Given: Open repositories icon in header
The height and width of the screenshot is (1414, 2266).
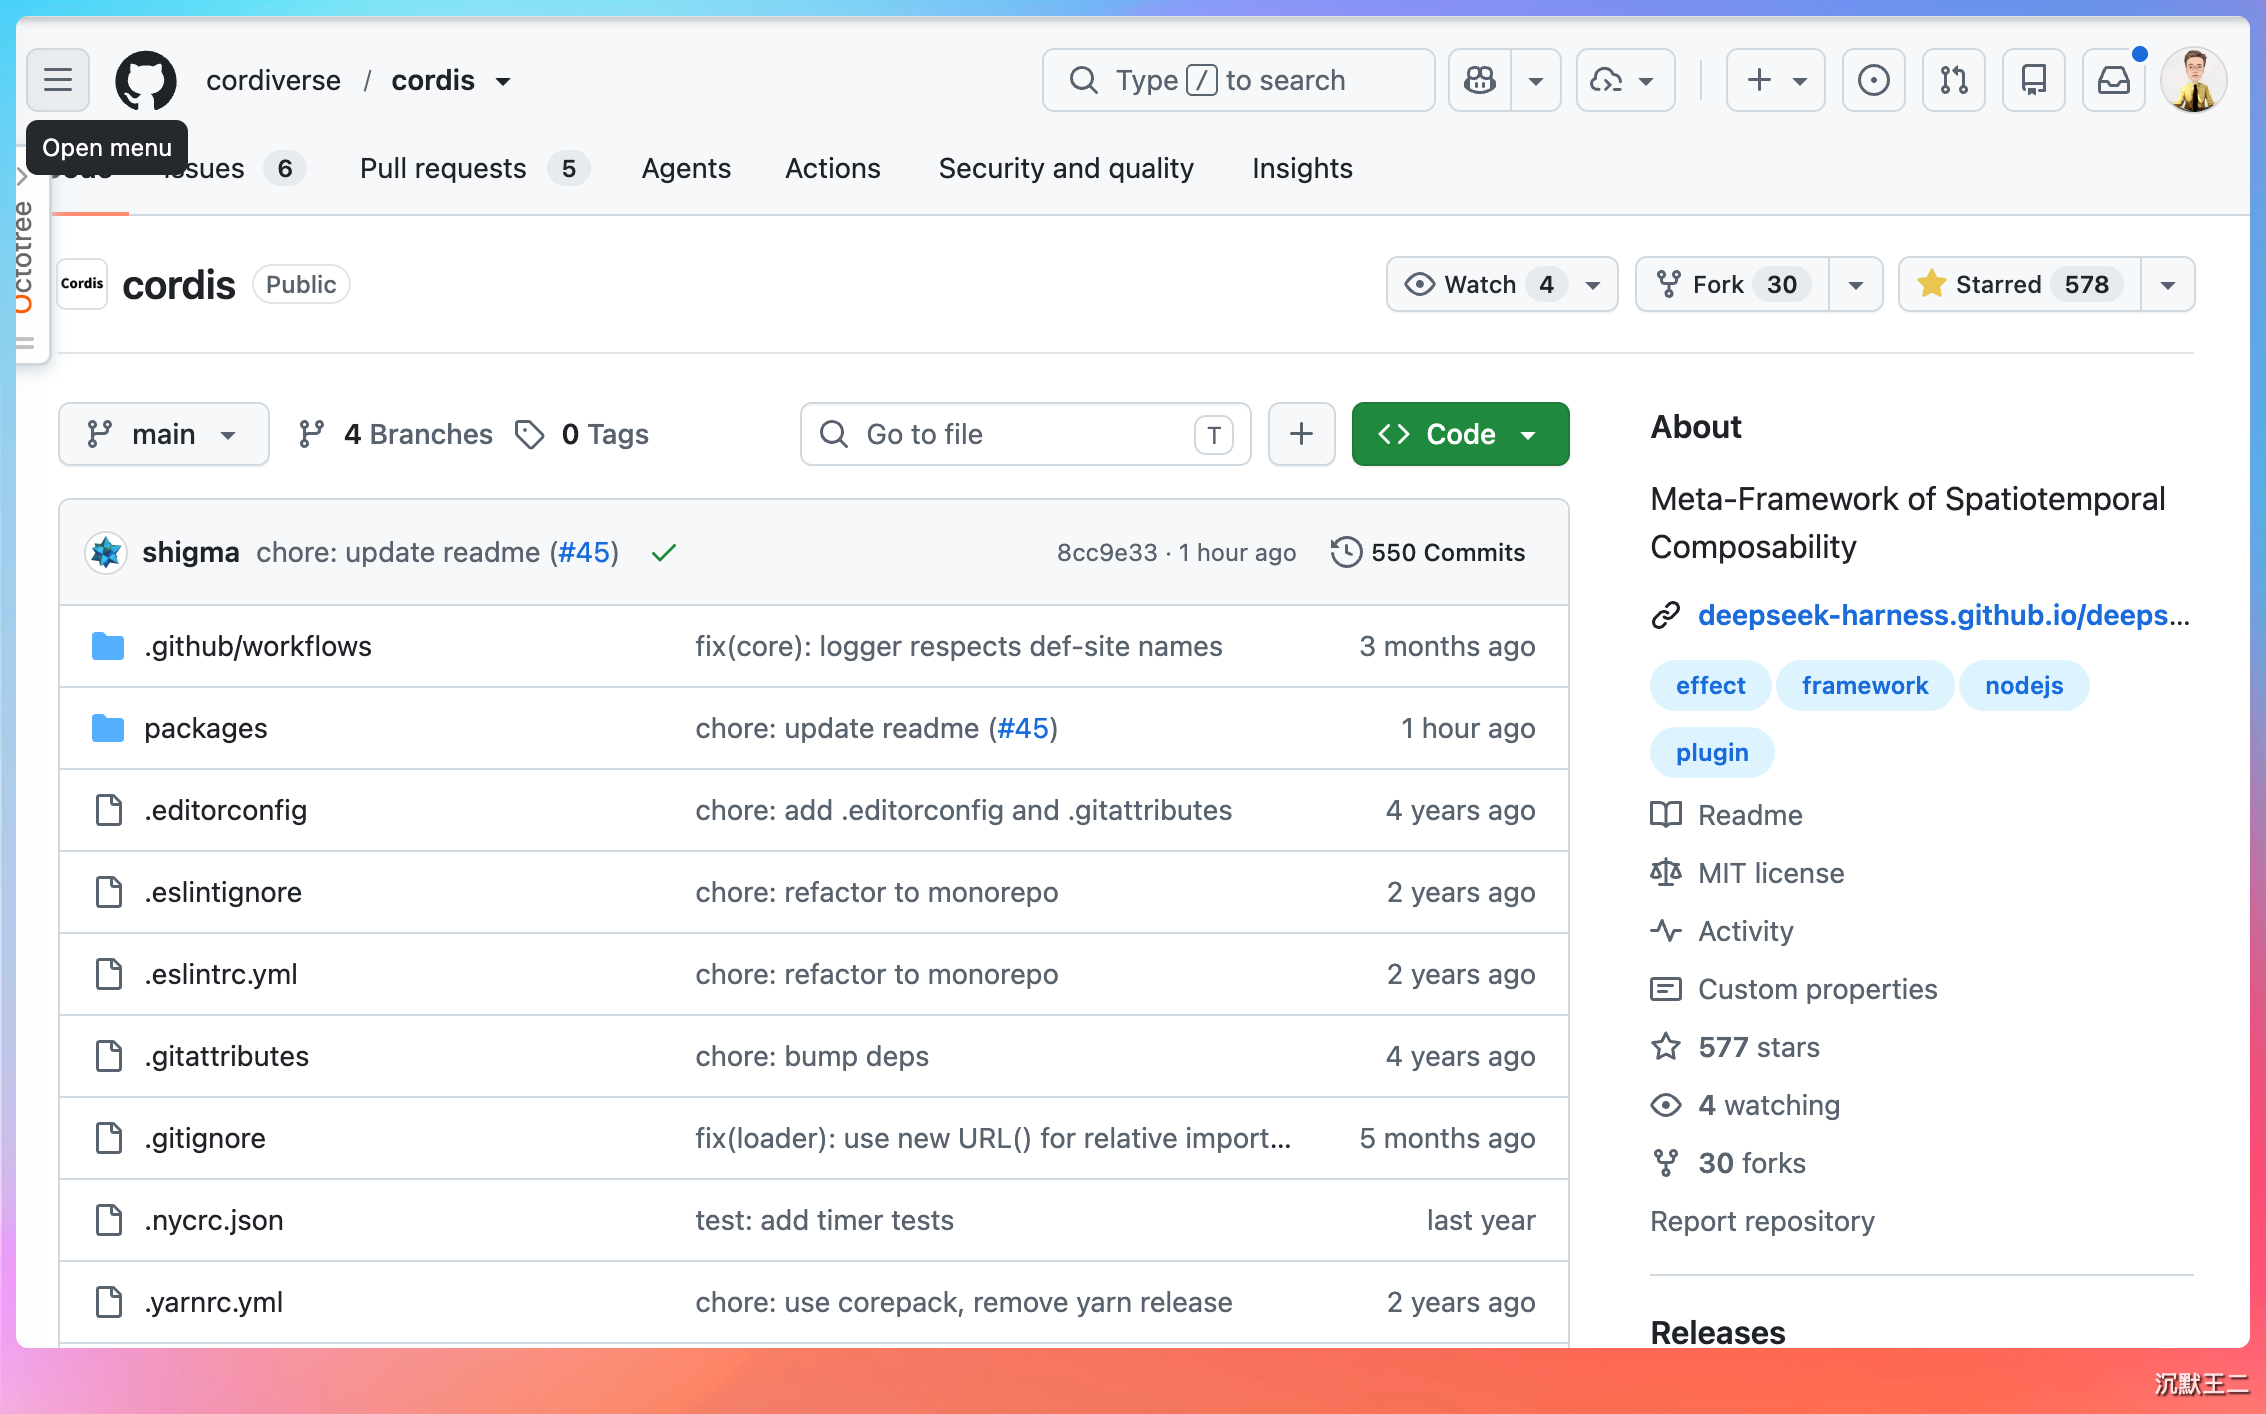Looking at the screenshot, I should [x=2033, y=80].
